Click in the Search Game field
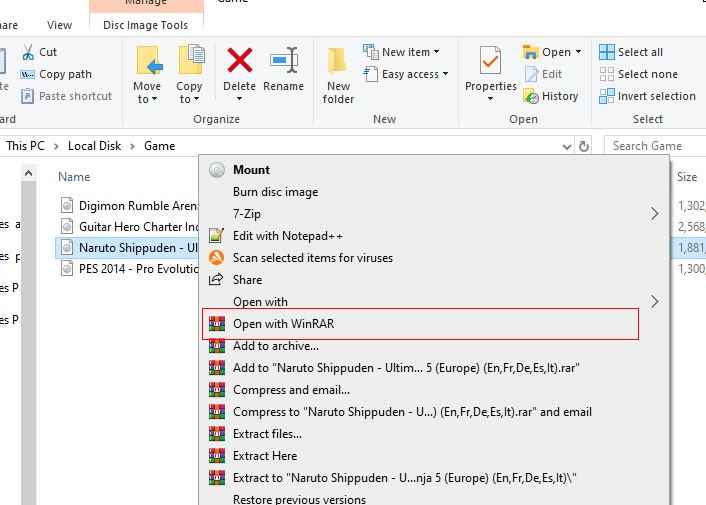706x505 pixels. [655, 146]
